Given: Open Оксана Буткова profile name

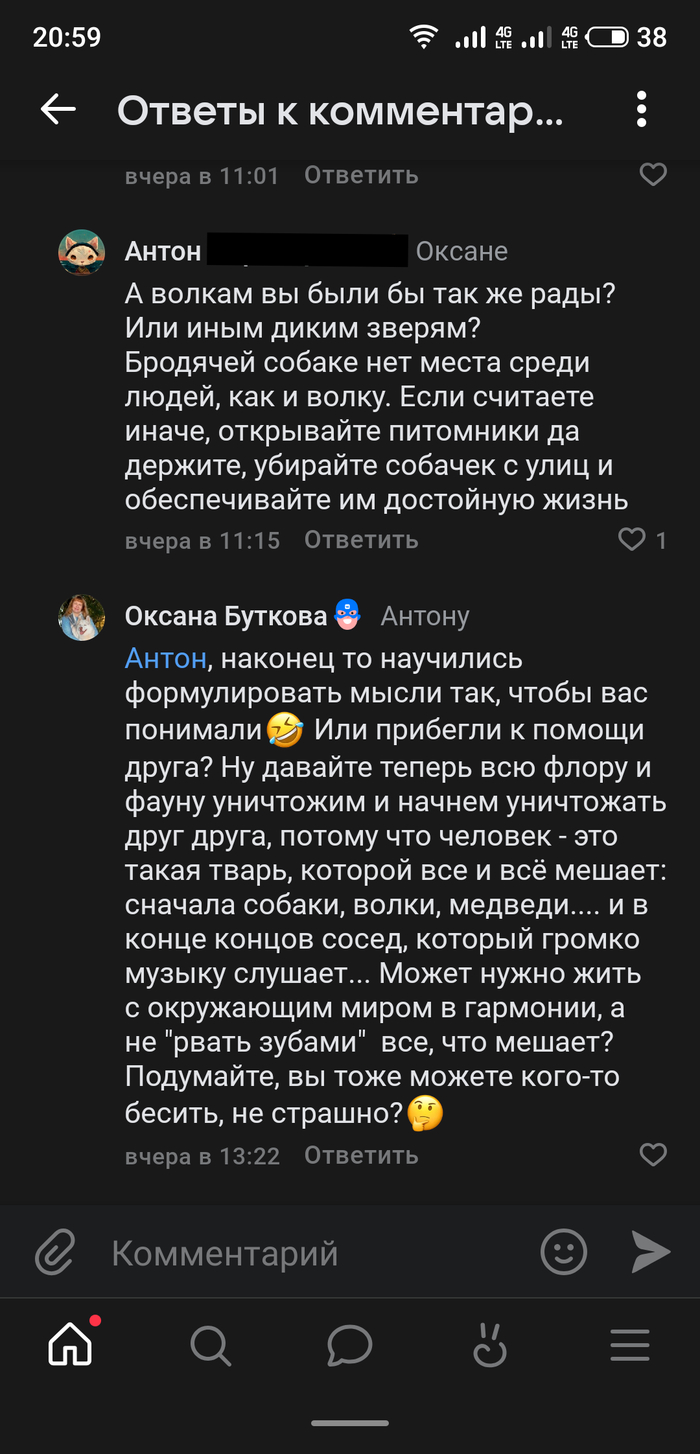Looking at the screenshot, I should pyautogui.click(x=225, y=616).
